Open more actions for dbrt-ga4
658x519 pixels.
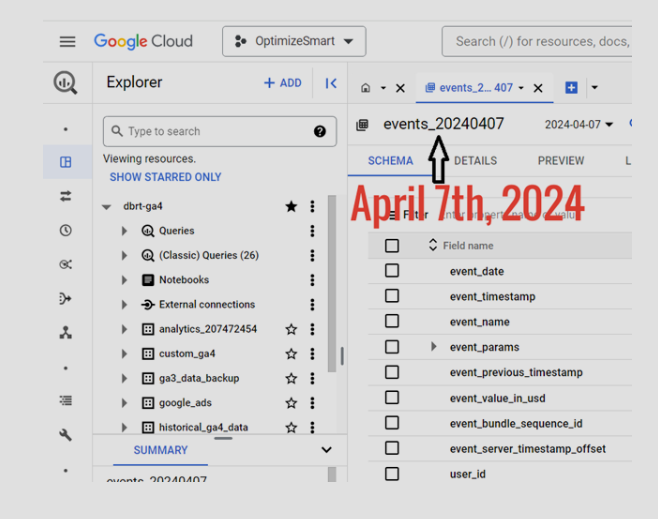(x=312, y=206)
